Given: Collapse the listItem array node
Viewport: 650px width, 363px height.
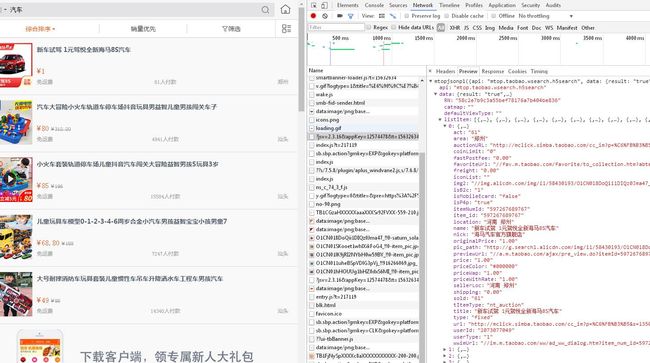Looking at the screenshot, I should (x=440, y=119).
